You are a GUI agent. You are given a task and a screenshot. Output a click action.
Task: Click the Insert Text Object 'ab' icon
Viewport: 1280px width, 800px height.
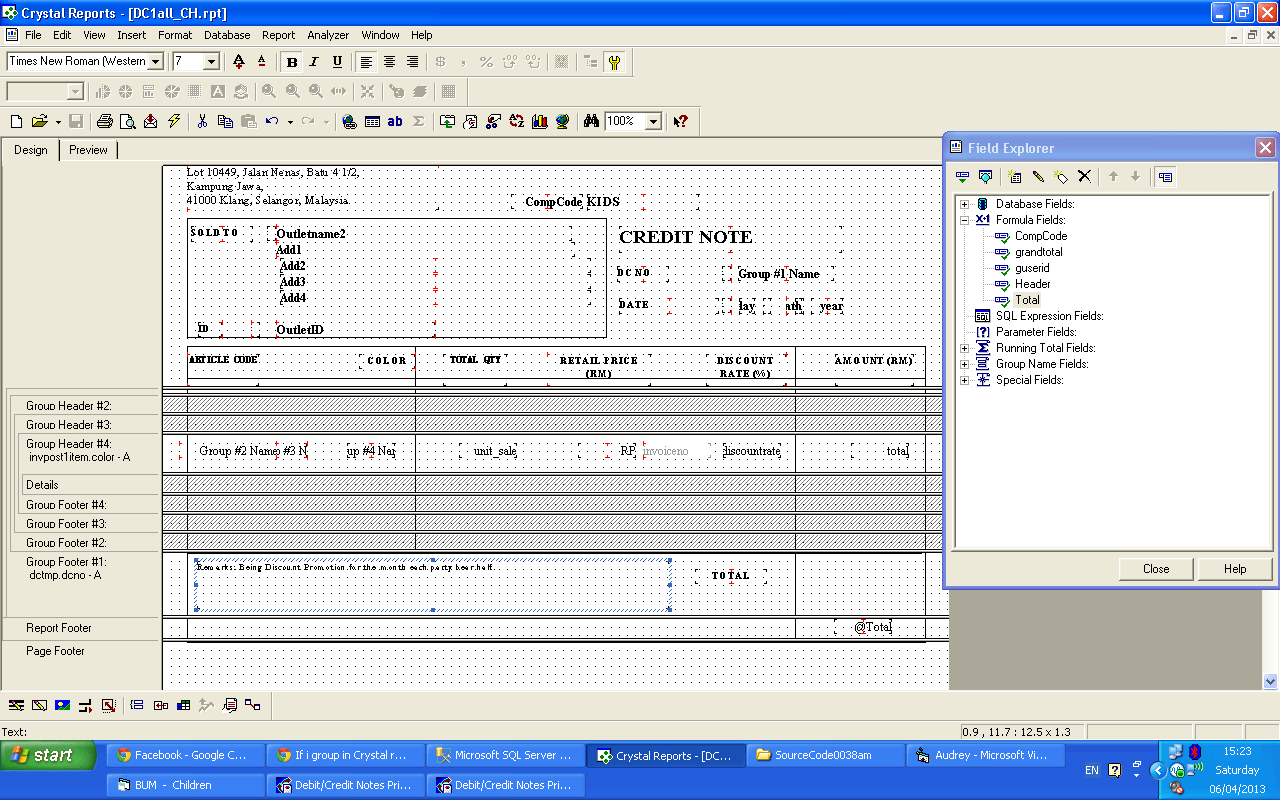point(394,121)
